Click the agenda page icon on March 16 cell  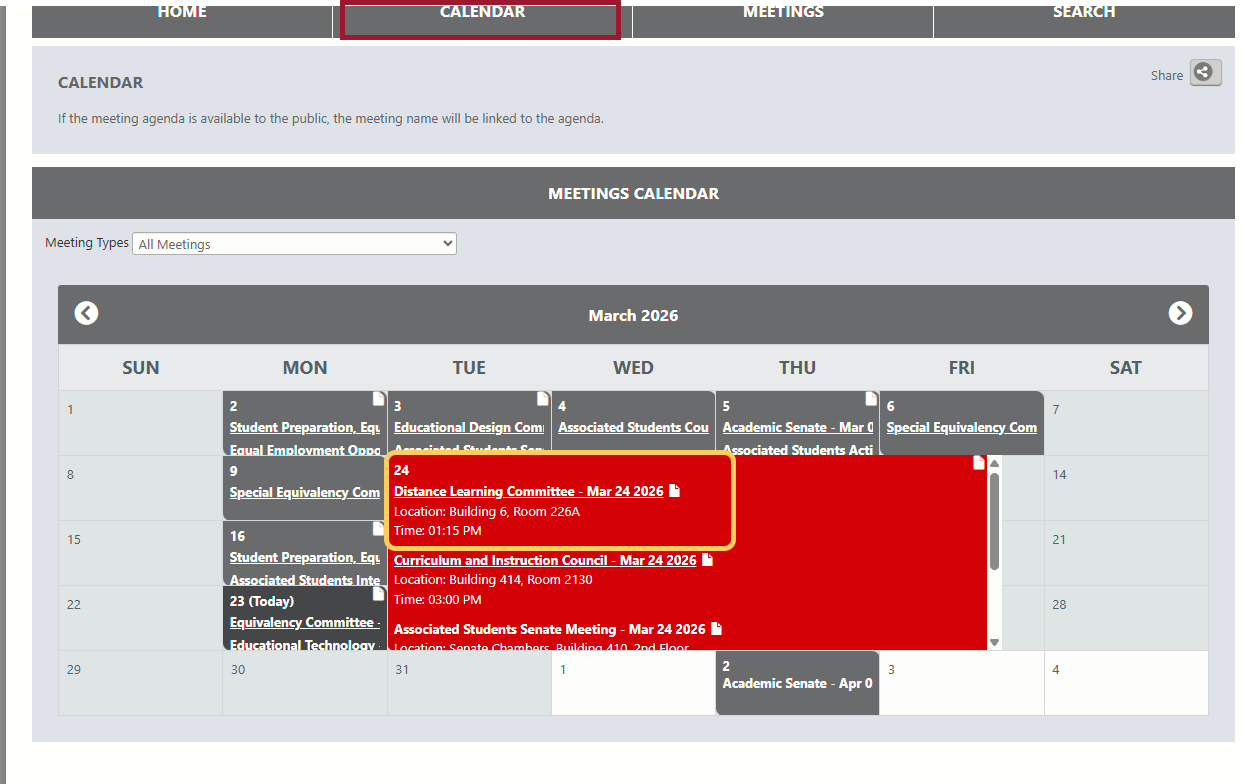pos(378,528)
